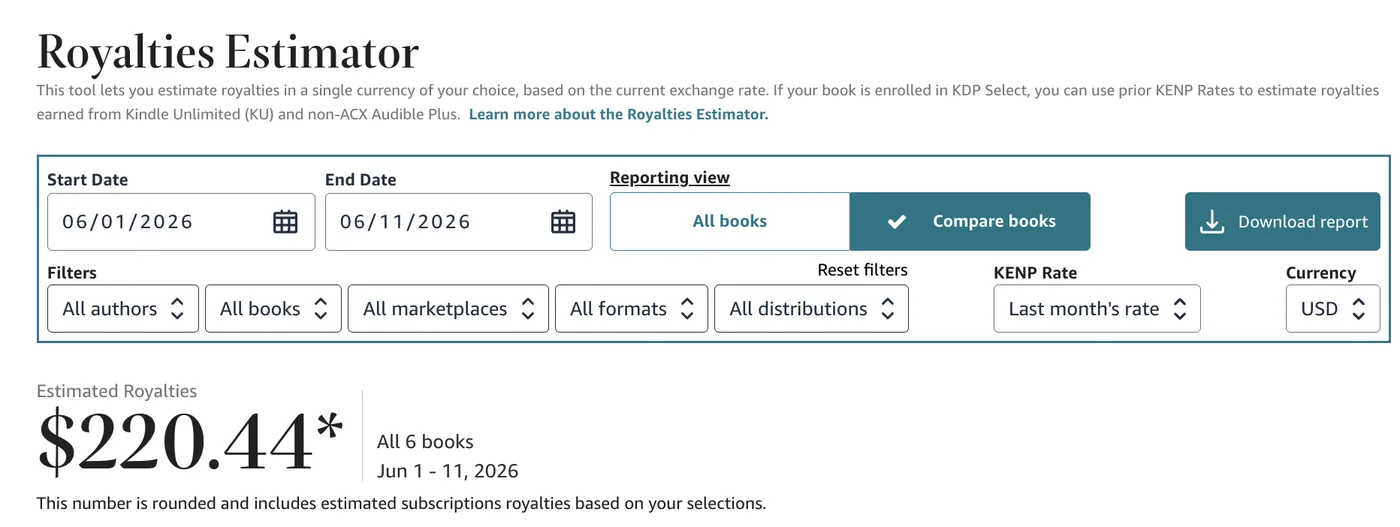Click the Currency USD chevron icon
Screen dimensions: 1400x527
click(1358, 309)
